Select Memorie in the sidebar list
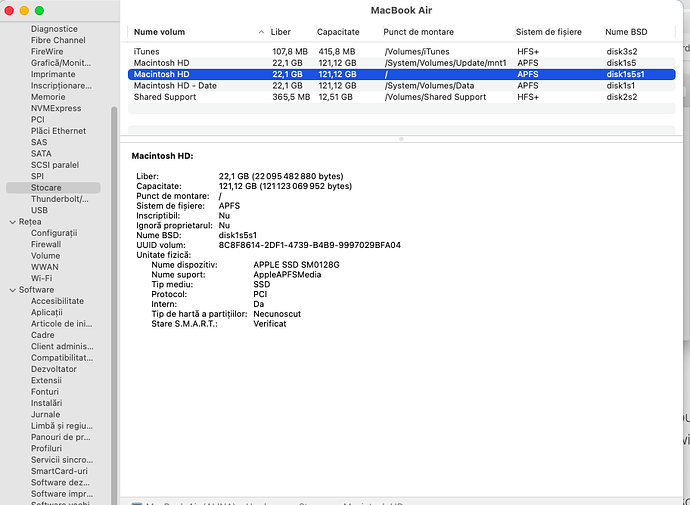 [48, 97]
